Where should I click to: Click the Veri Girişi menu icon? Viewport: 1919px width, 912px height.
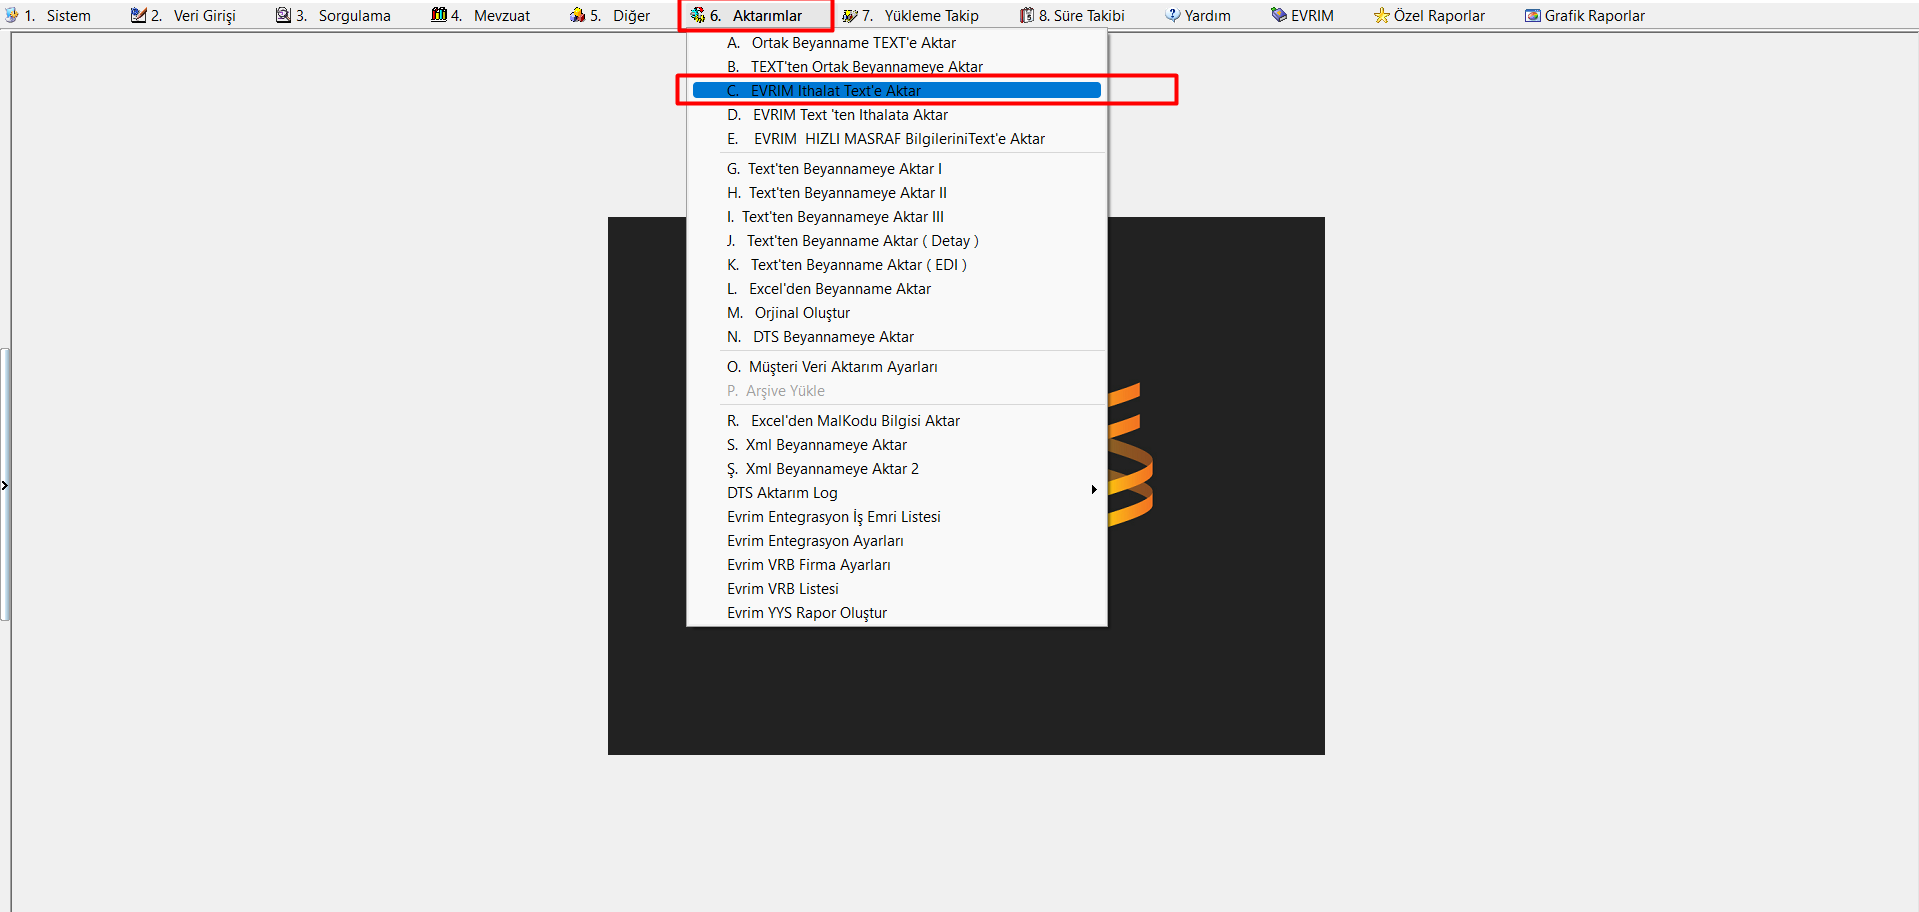pos(138,15)
